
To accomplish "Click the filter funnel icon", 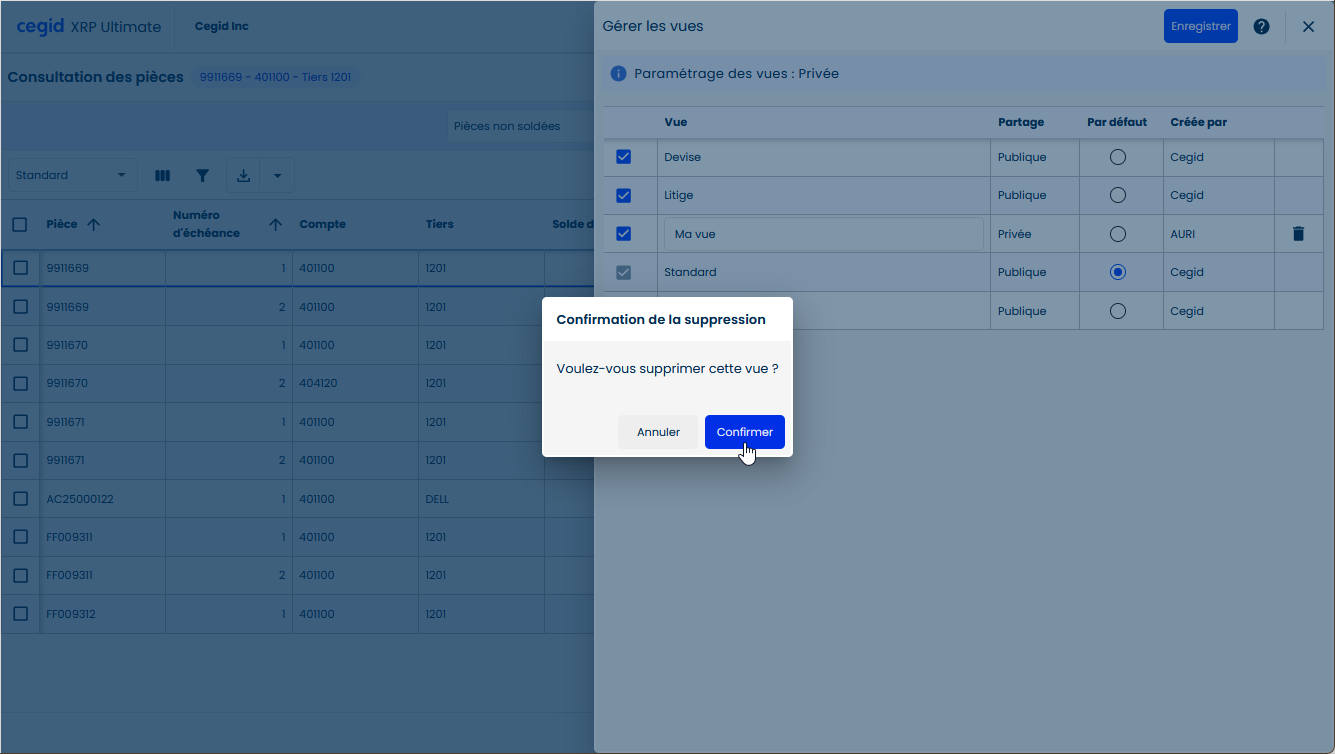I will click(x=202, y=176).
